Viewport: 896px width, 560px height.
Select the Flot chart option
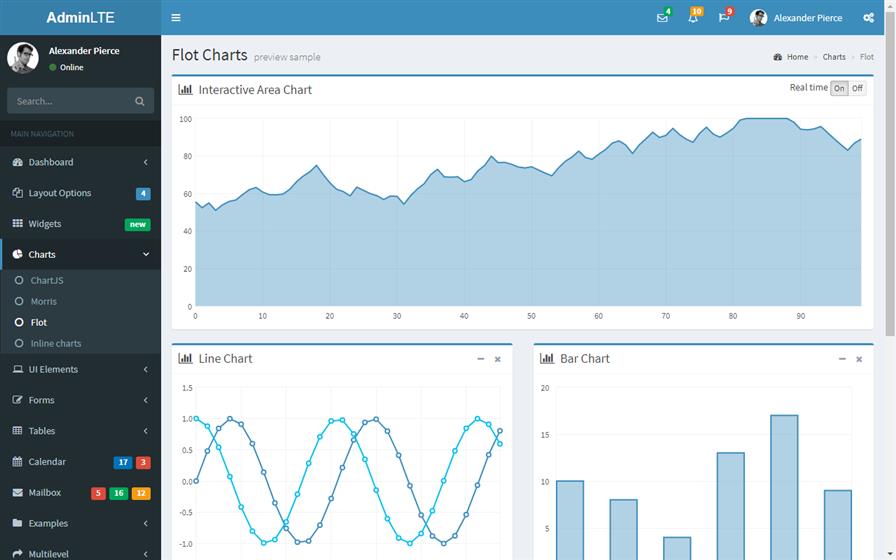39,322
